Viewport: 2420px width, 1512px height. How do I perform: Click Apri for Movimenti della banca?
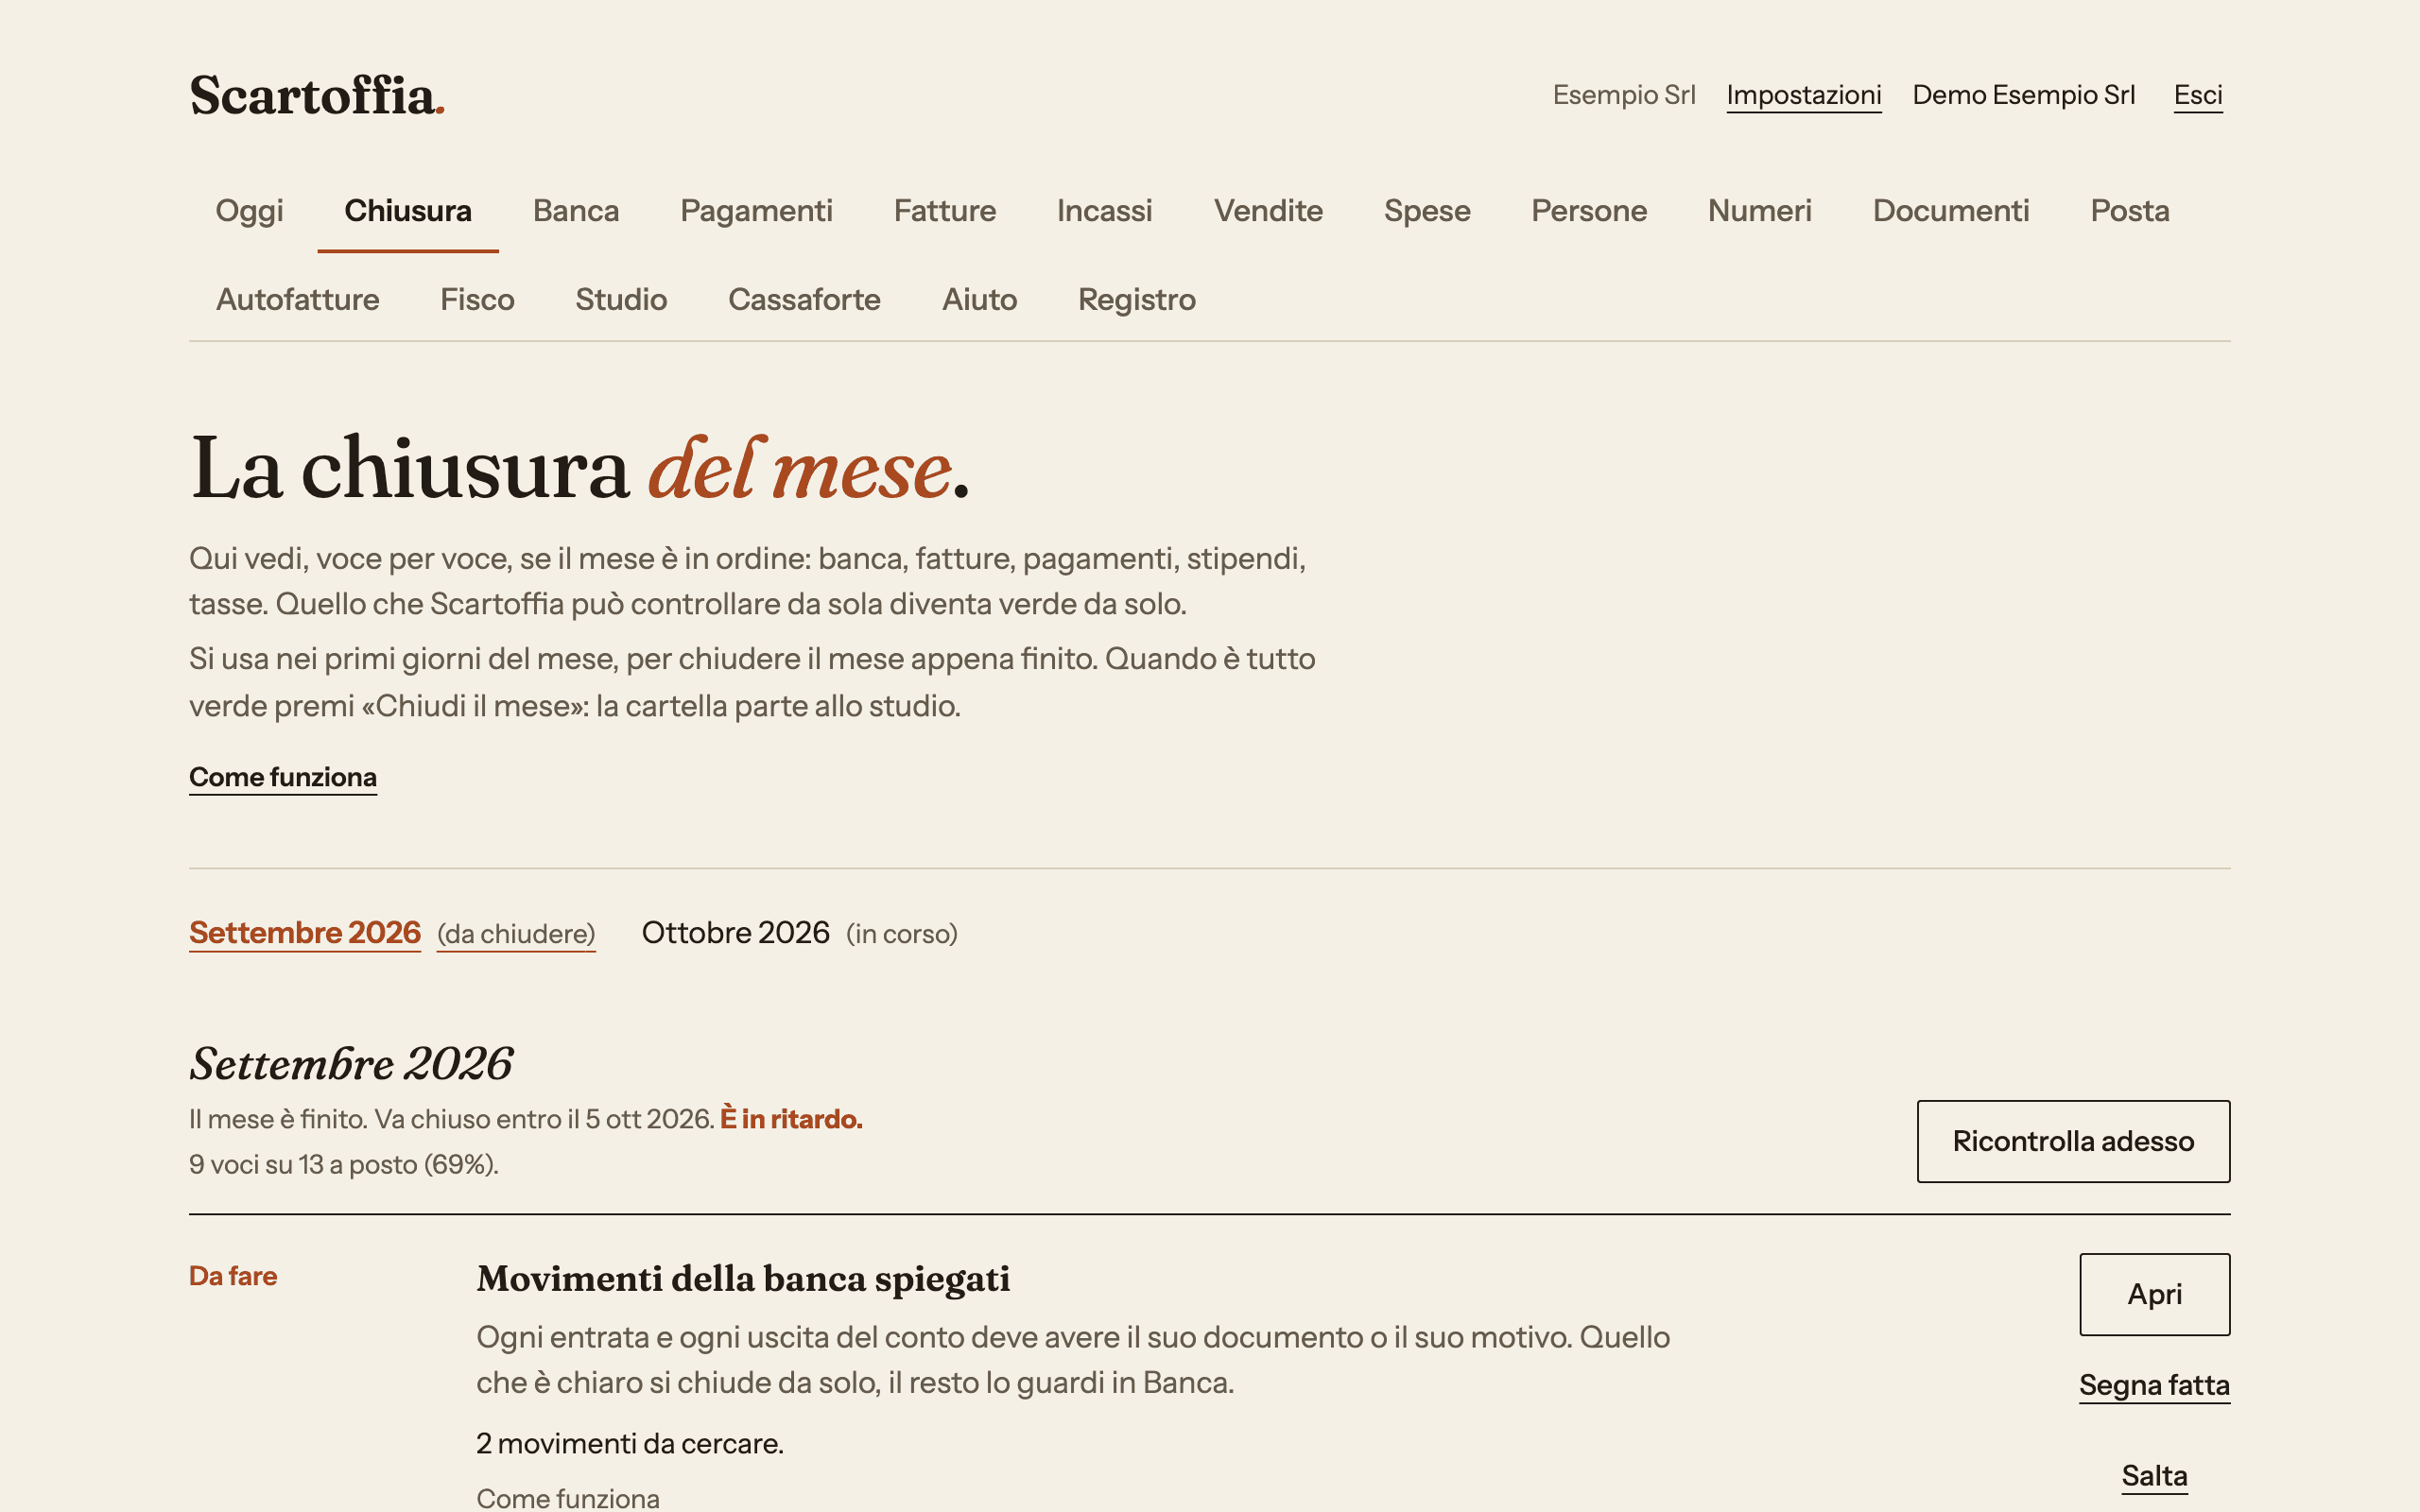pyautogui.click(x=2154, y=1294)
